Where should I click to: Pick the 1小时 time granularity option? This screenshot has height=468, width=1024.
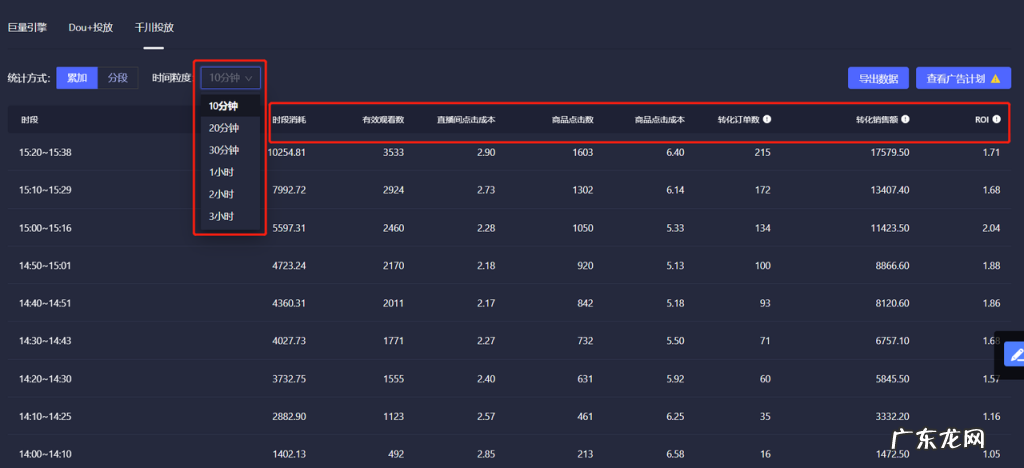pos(221,172)
